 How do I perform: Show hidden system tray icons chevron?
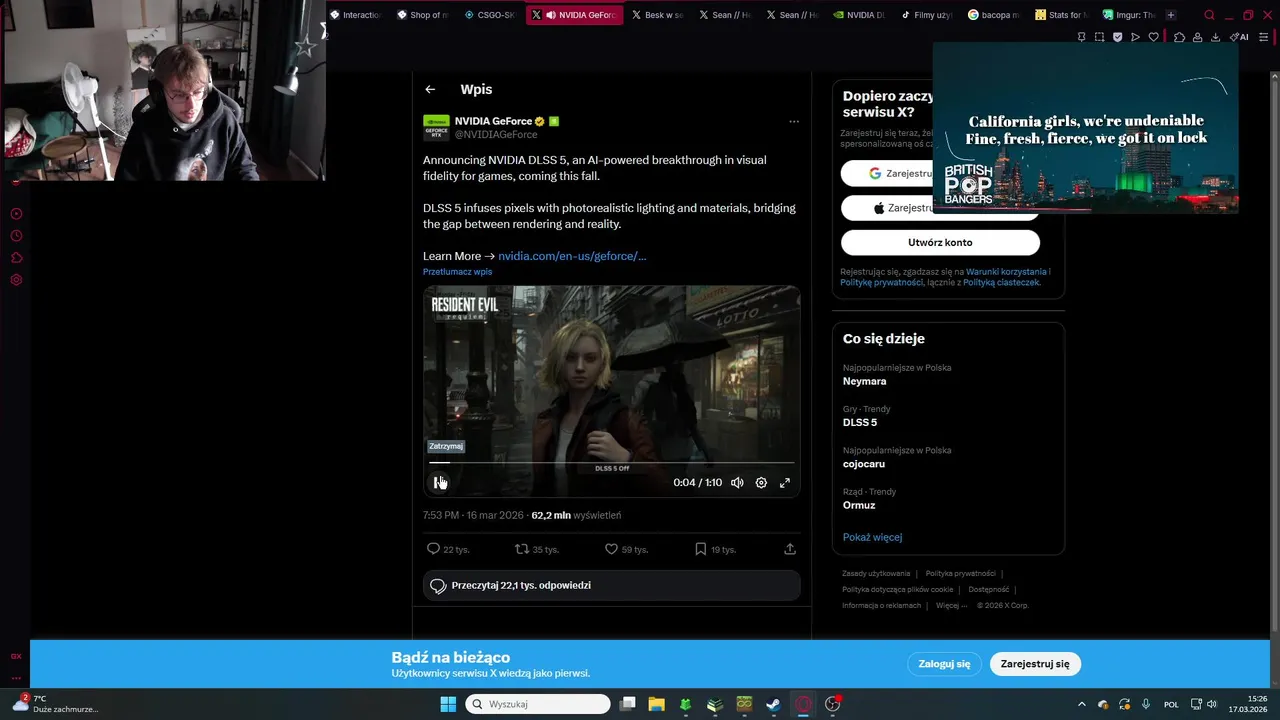1082,704
